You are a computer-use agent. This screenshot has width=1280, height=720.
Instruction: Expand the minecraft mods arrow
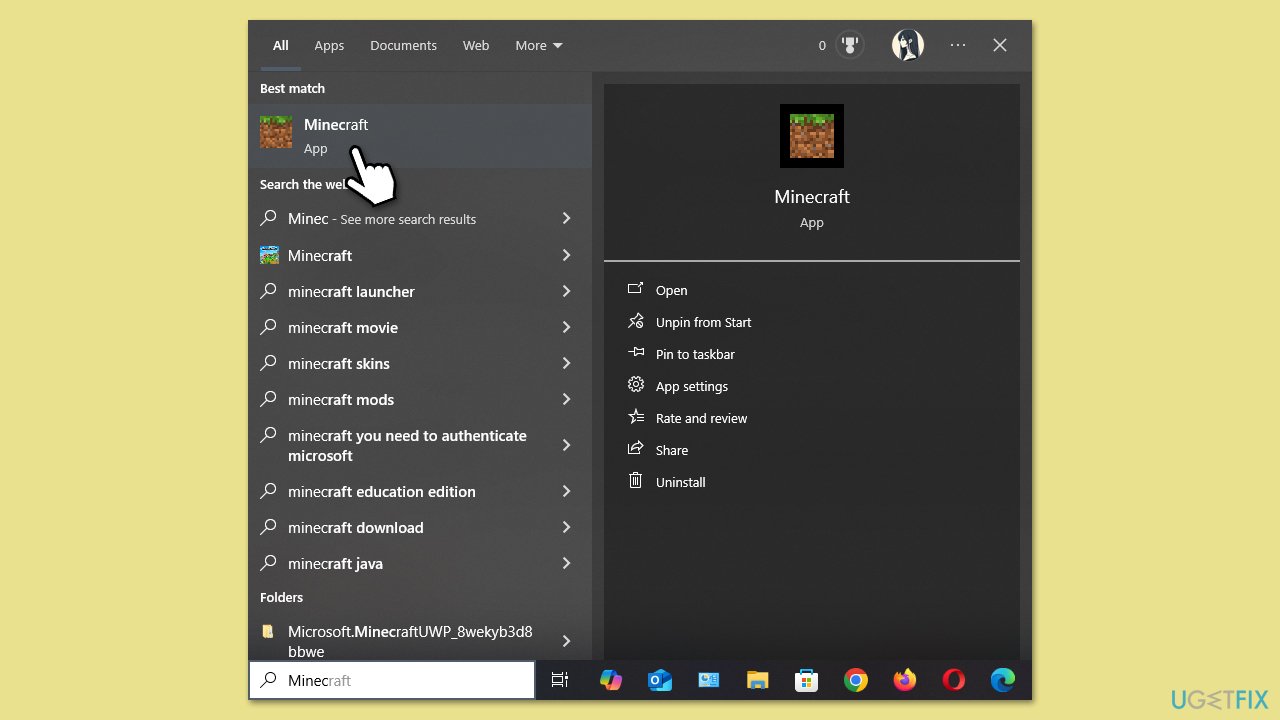point(566,399)
